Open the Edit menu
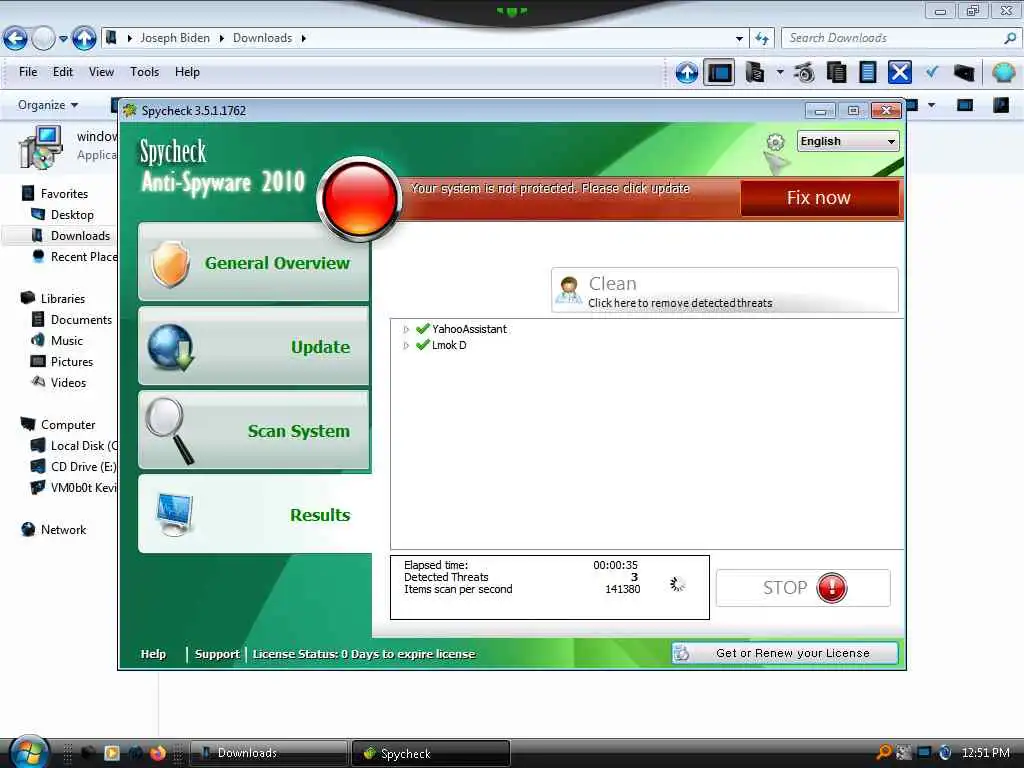 [x=63, y=72]
